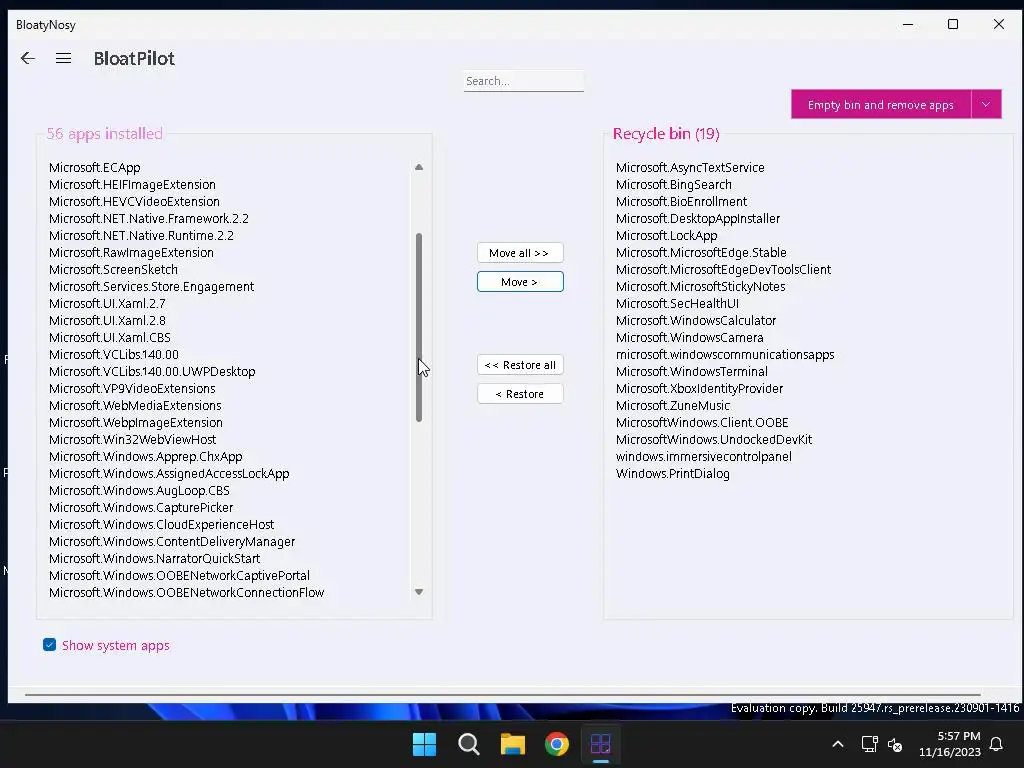Expand dropdown beside Empty bin button
Screen dimensions: 1024x768
pyautogui.click(x=986, y=104)
